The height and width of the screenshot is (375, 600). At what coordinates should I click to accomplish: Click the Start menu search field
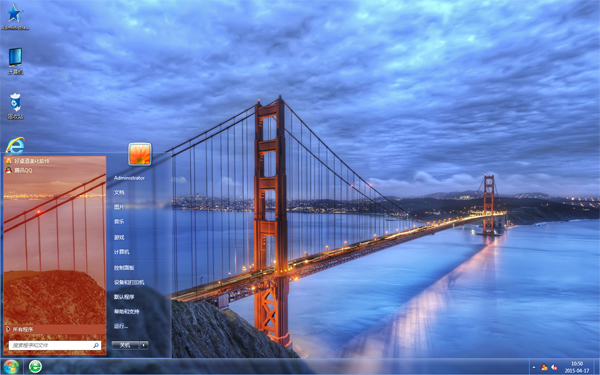55,345
